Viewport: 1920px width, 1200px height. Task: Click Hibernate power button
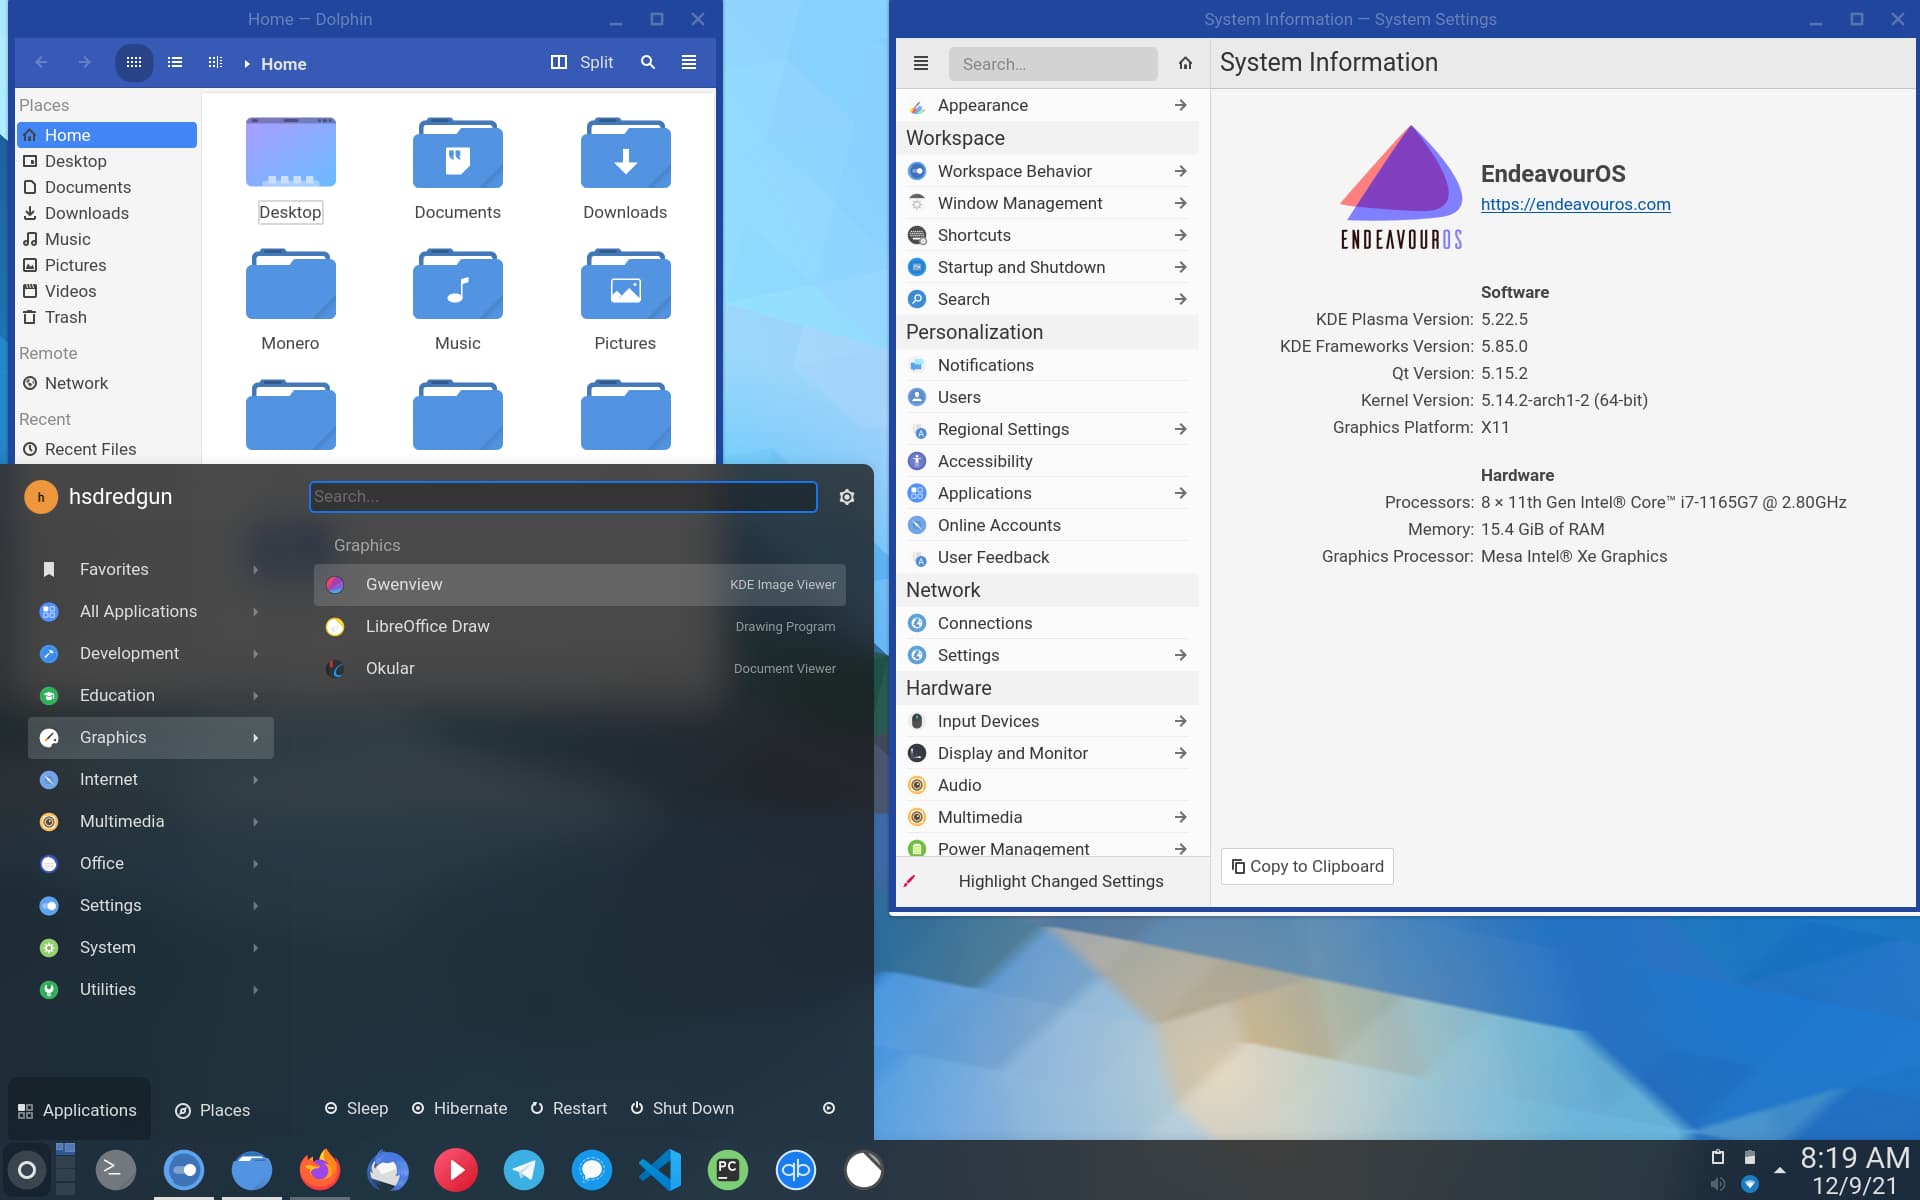click(459, 1109)
